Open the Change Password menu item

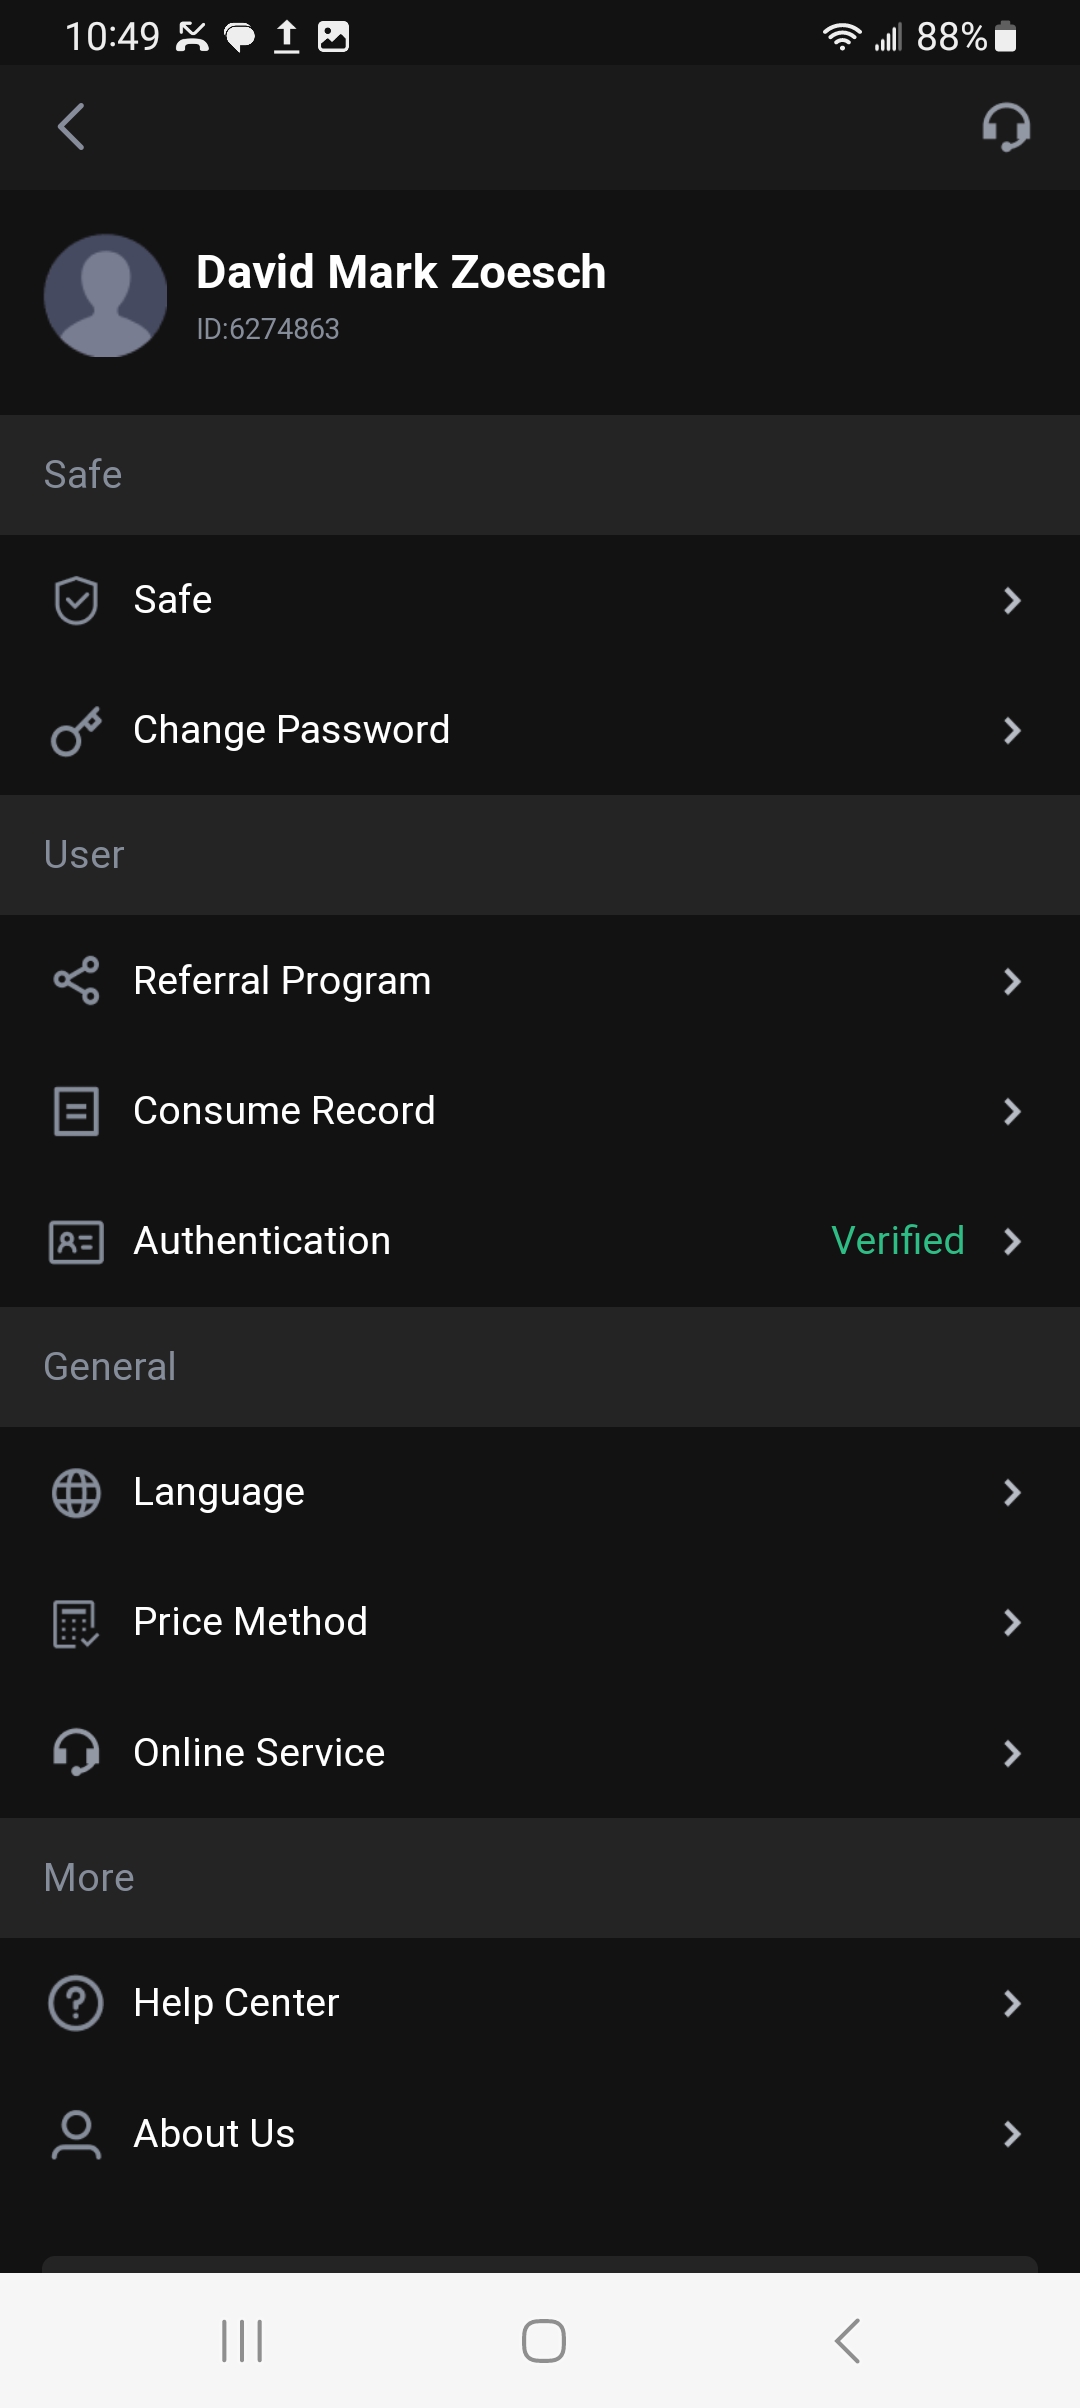pyautogui.click(x=291, y=731)
